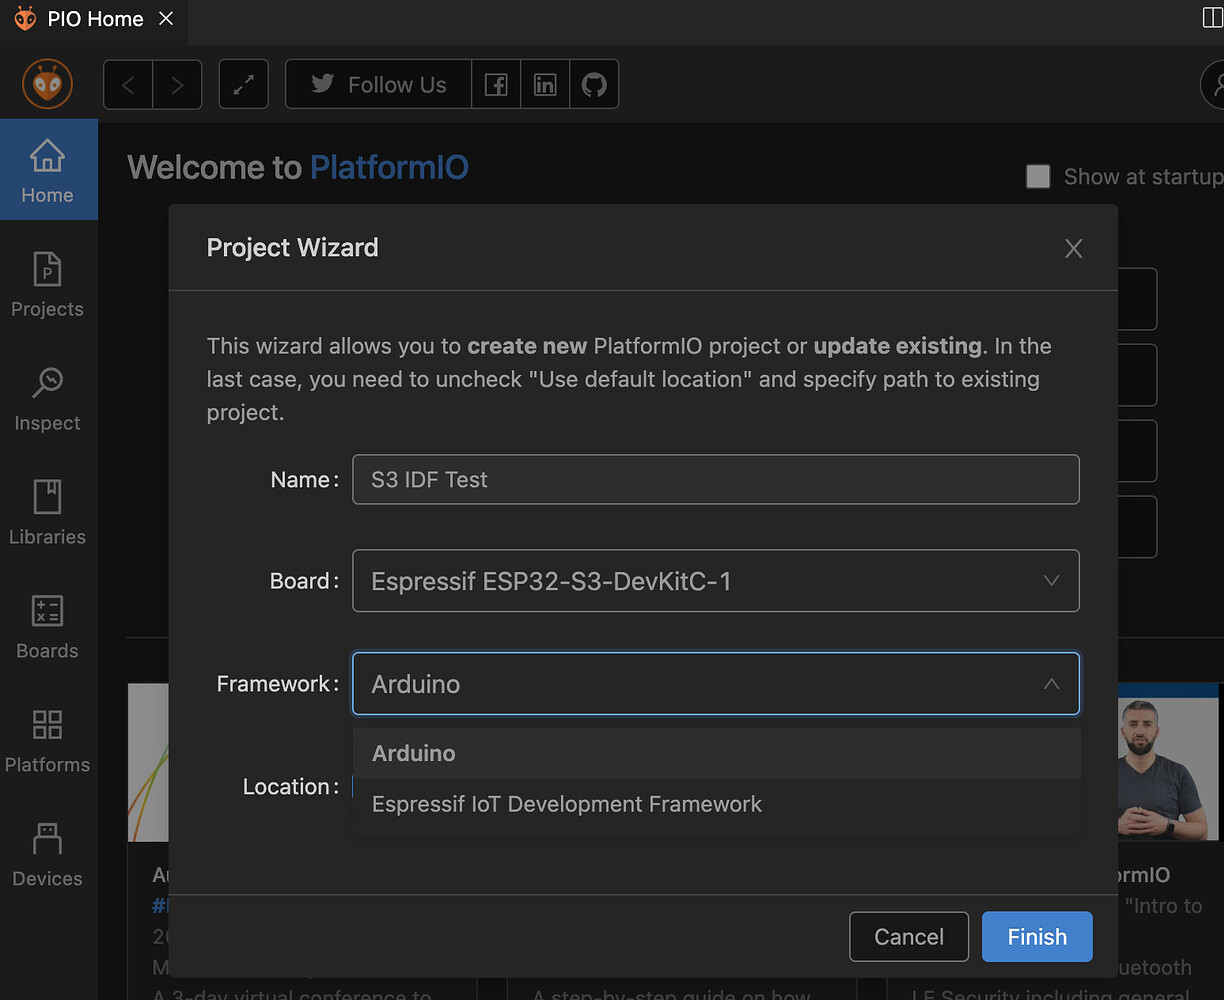Screen dimensions: 1224x1000
Task: Select Espressif IoT Development Framework option
Action: (x=717, y=804)
